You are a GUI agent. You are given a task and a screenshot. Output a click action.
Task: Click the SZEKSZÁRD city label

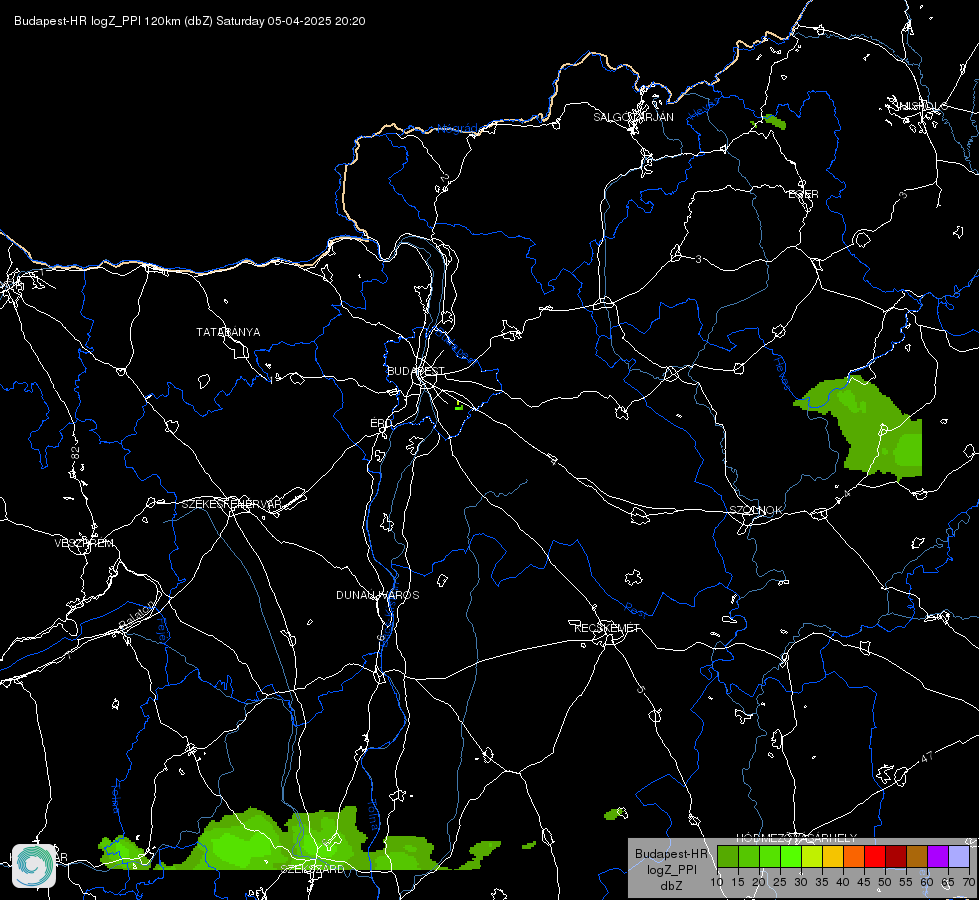(312, 869)
